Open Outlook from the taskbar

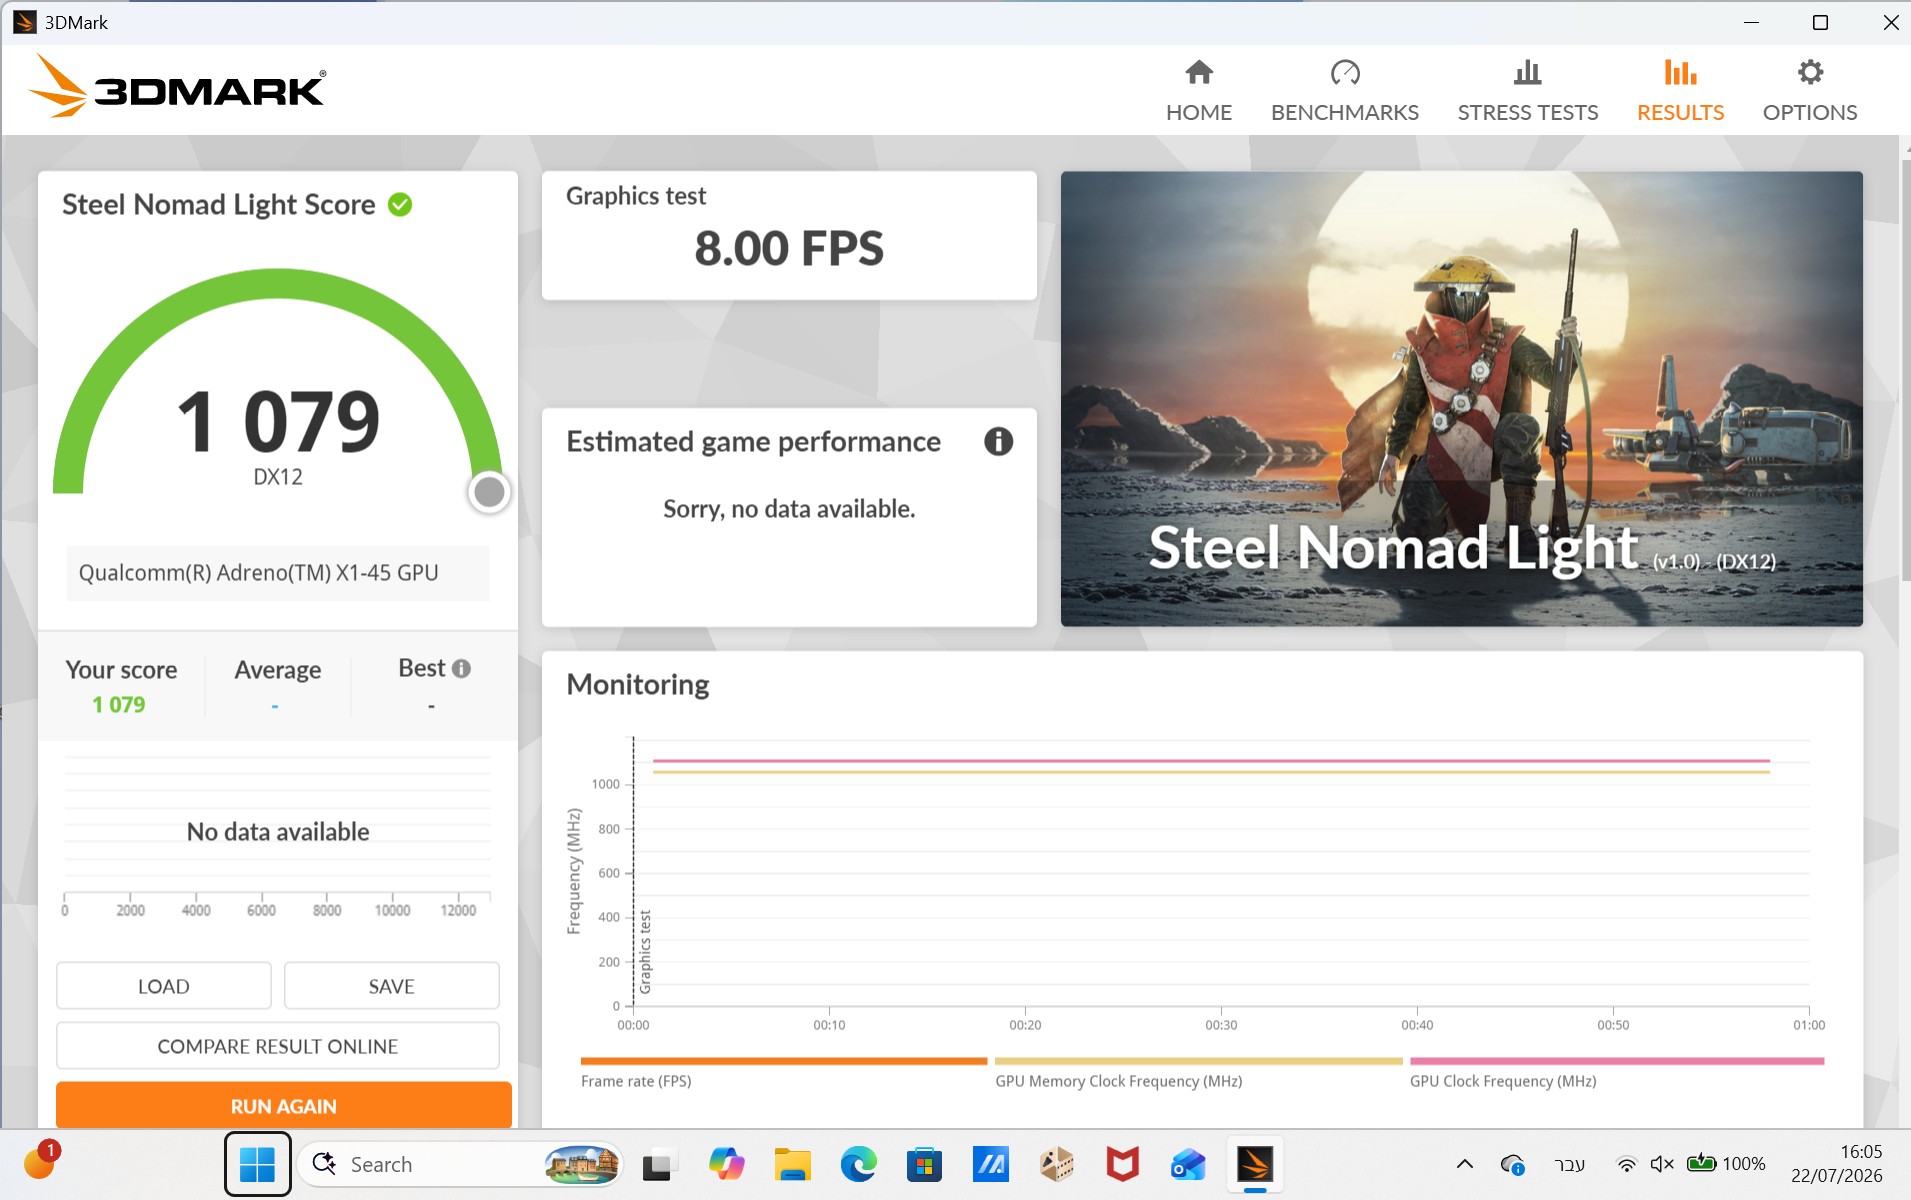click(1188, 1165)
